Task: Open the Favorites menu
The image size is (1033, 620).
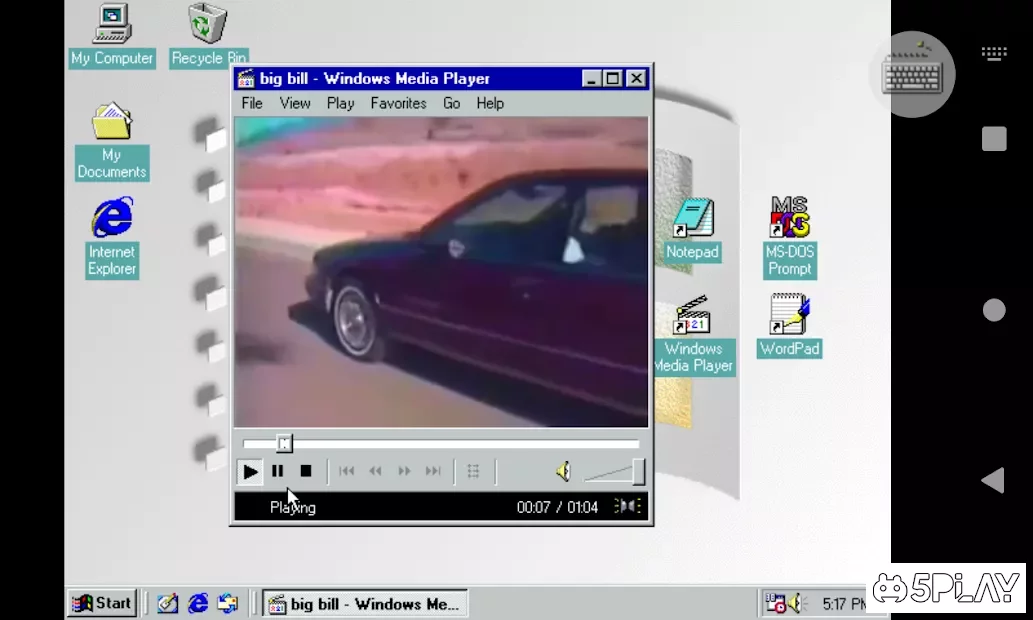Action: (x=398, y=103)
